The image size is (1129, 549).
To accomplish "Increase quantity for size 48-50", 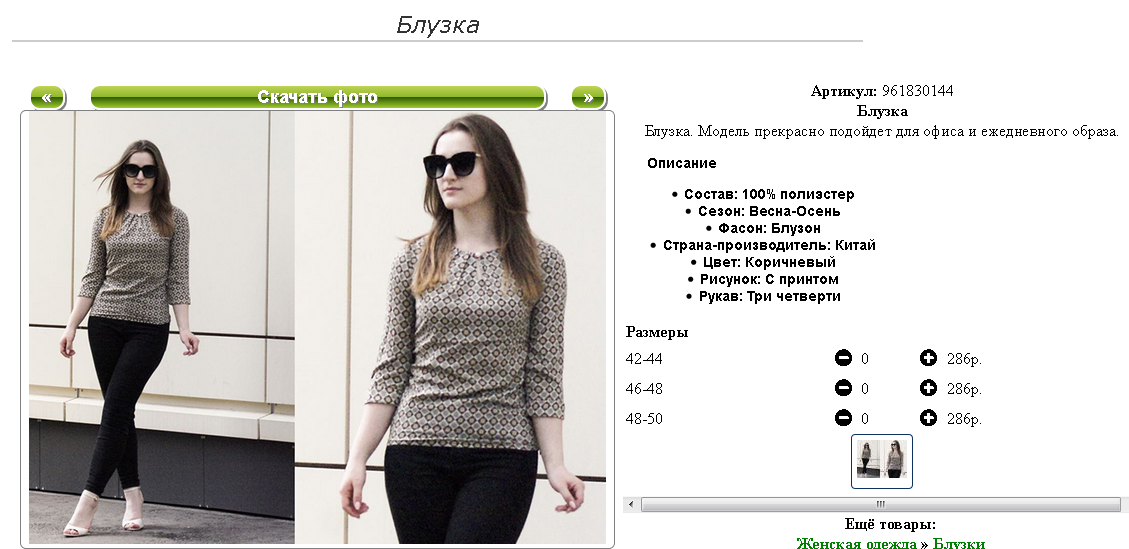I will [928, 418].
